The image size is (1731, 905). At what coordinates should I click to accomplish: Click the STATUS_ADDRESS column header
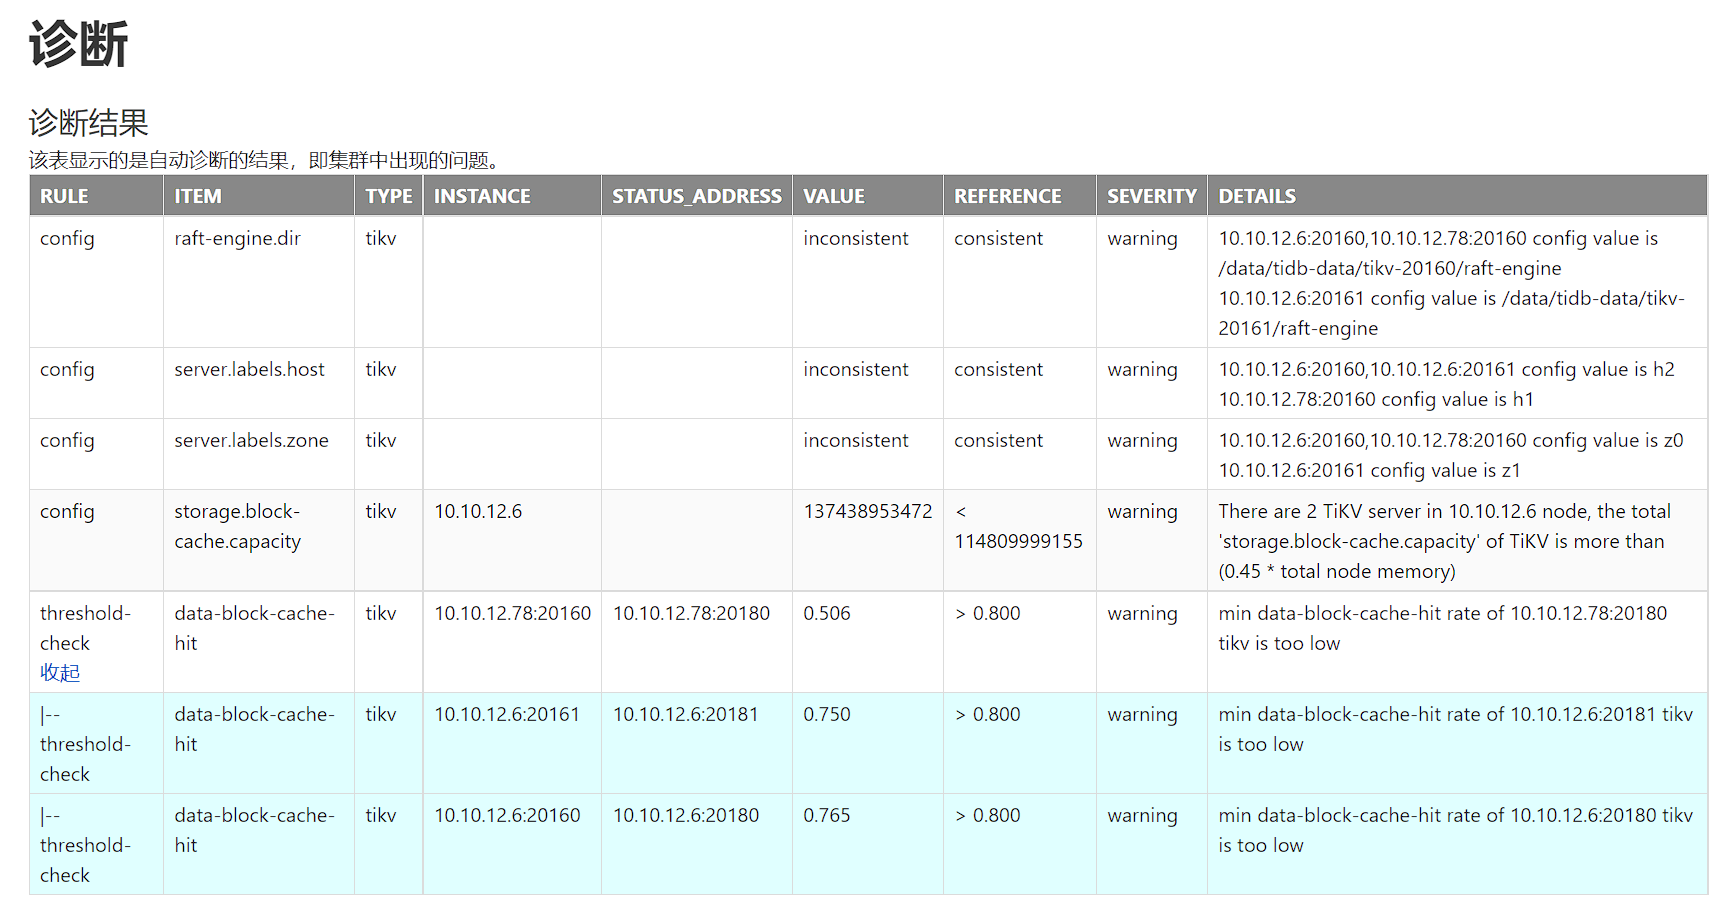697,196
